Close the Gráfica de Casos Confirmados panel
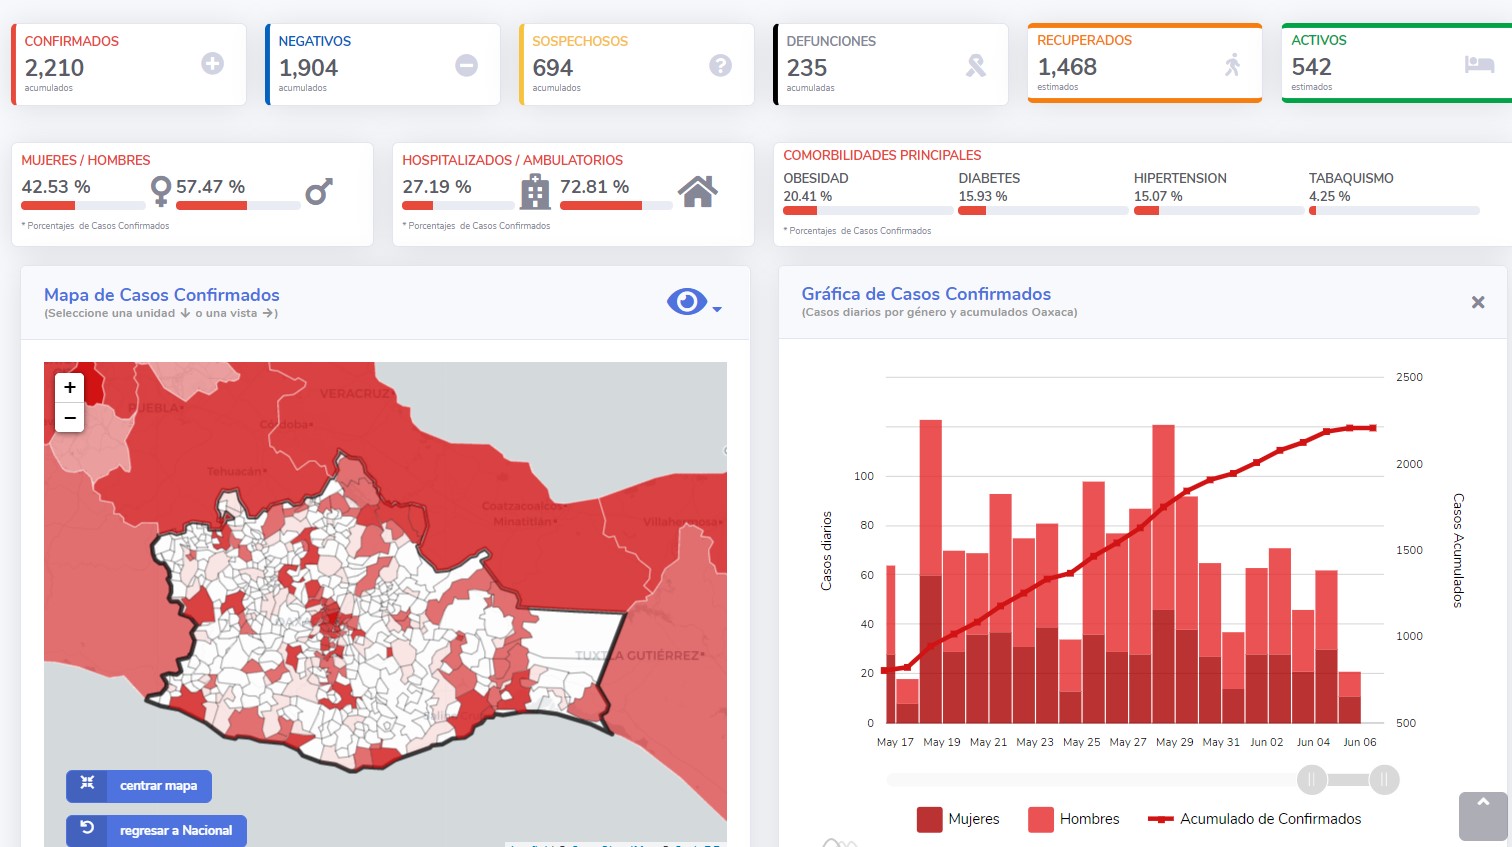This screenshot has width=1512, height=847. (x=1478, y=302)
